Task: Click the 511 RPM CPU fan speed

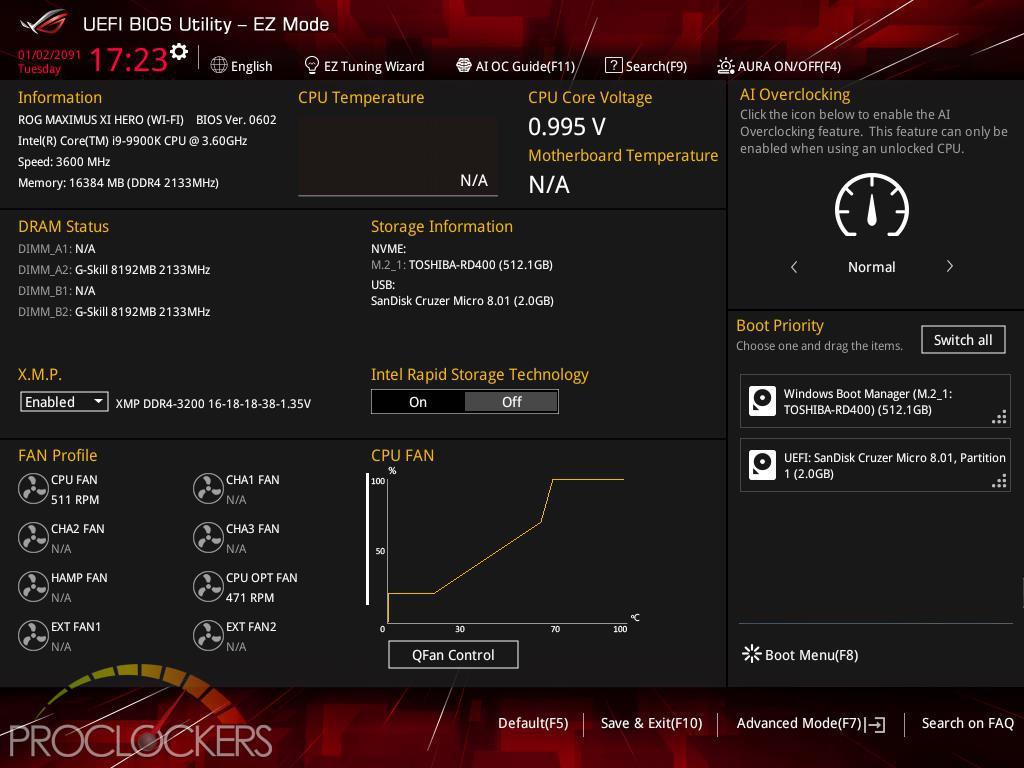Action: pyautogui.click(x=75, y=500)
